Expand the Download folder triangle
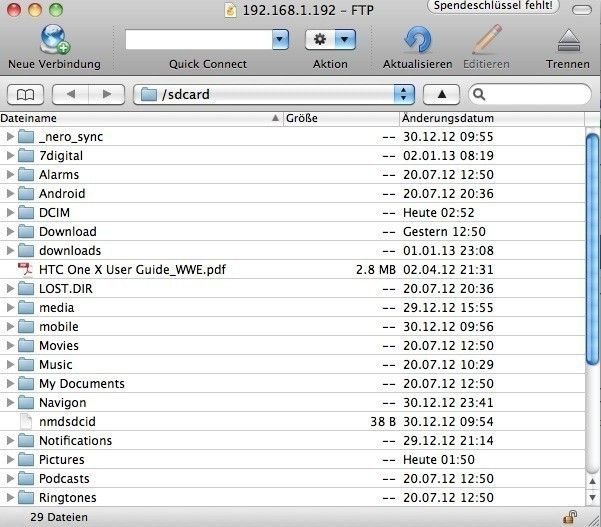Screen dimensions: 601x527 pyautogui.click(x=10, y=231)
